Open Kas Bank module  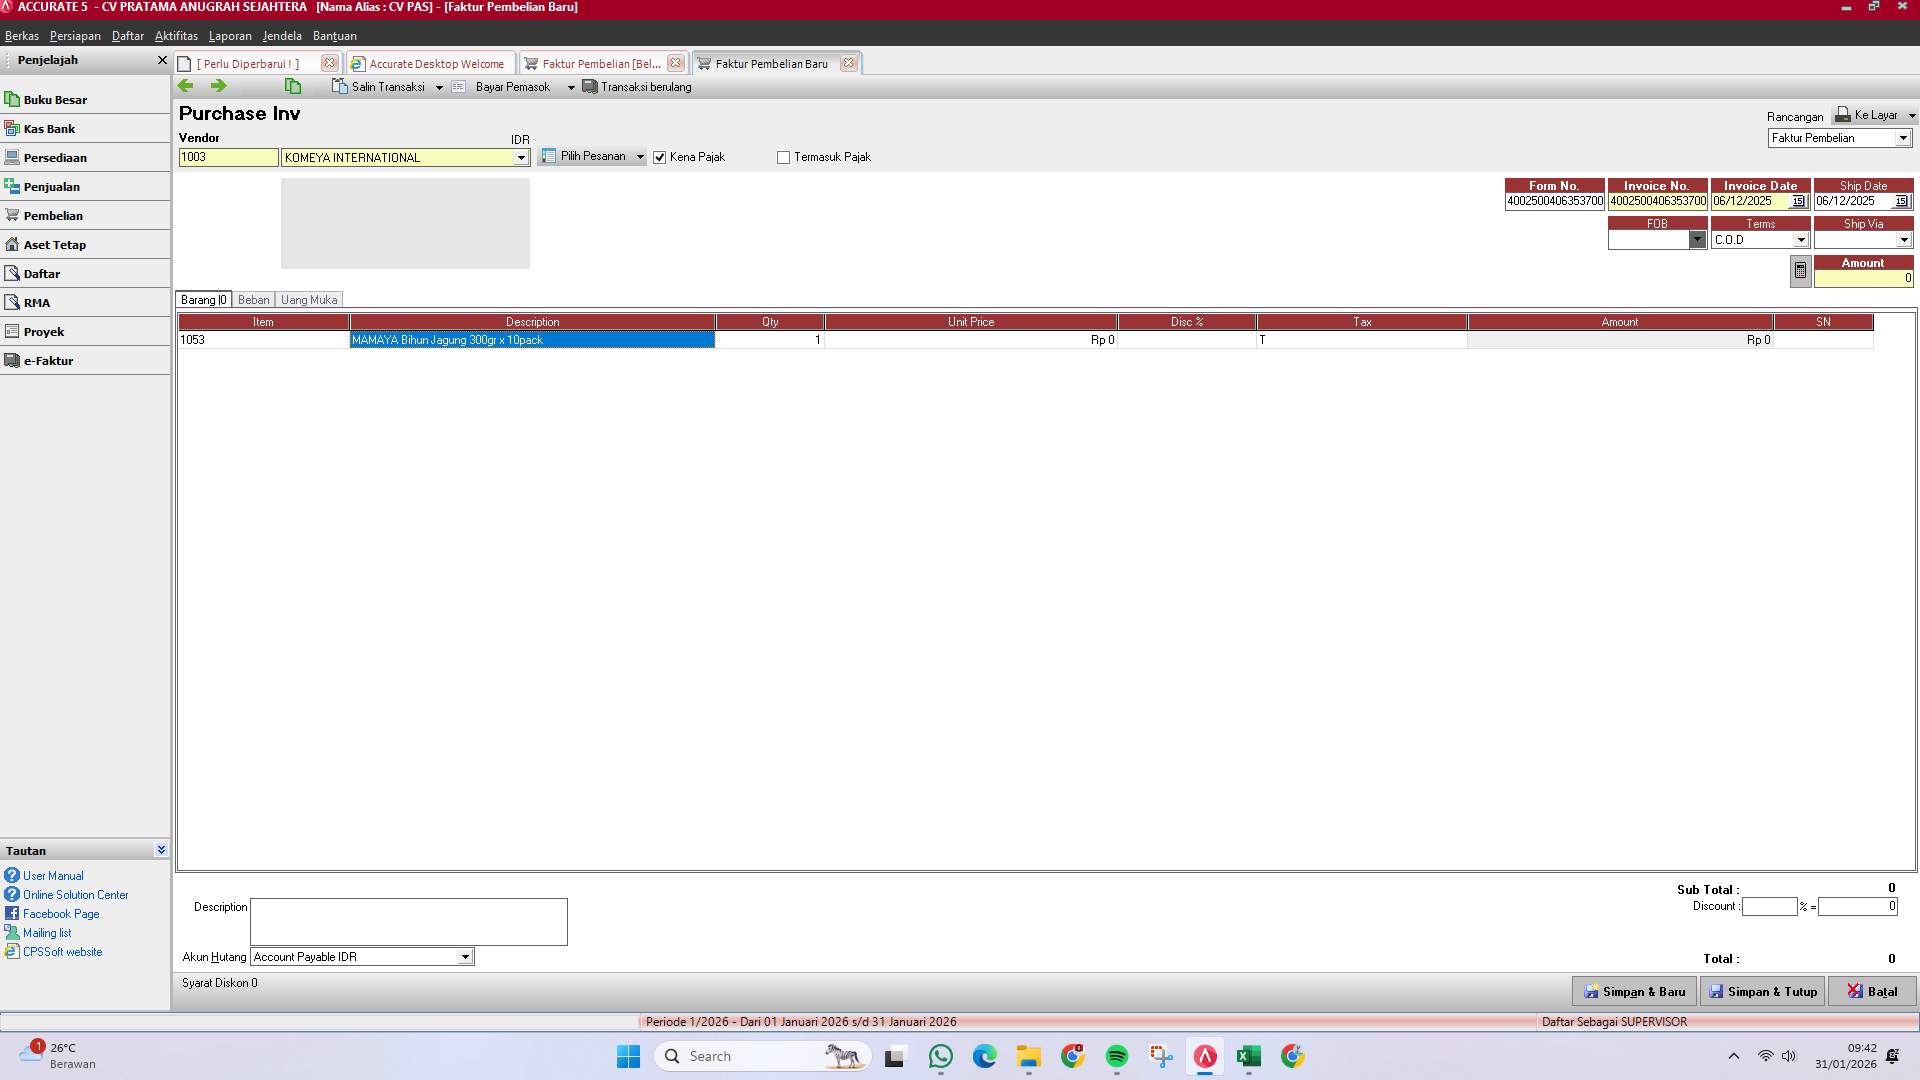click(48, 128)
